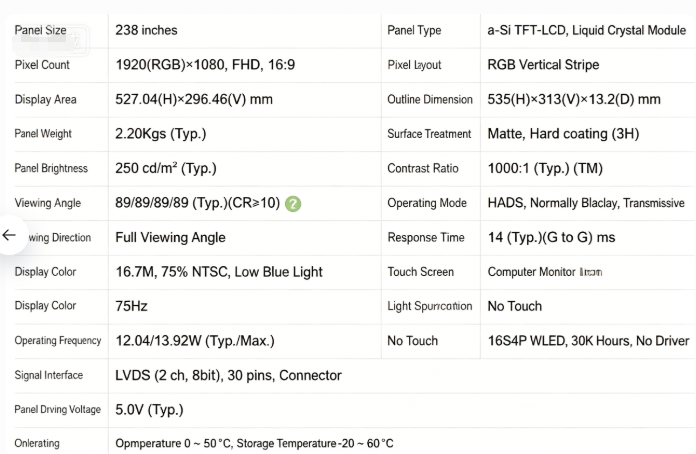Click the Outline Dimension value text
This screenshot has height=454, width=696.
point(573,99)
